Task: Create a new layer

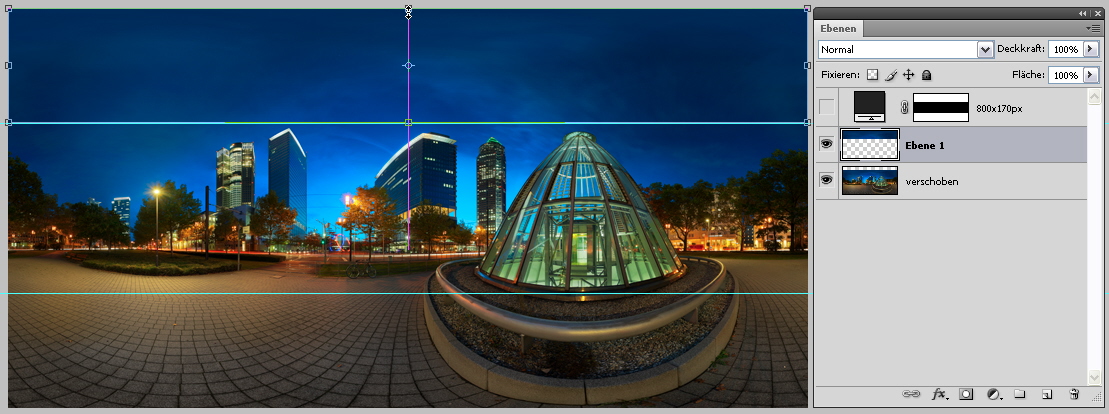Action: 1046,395
